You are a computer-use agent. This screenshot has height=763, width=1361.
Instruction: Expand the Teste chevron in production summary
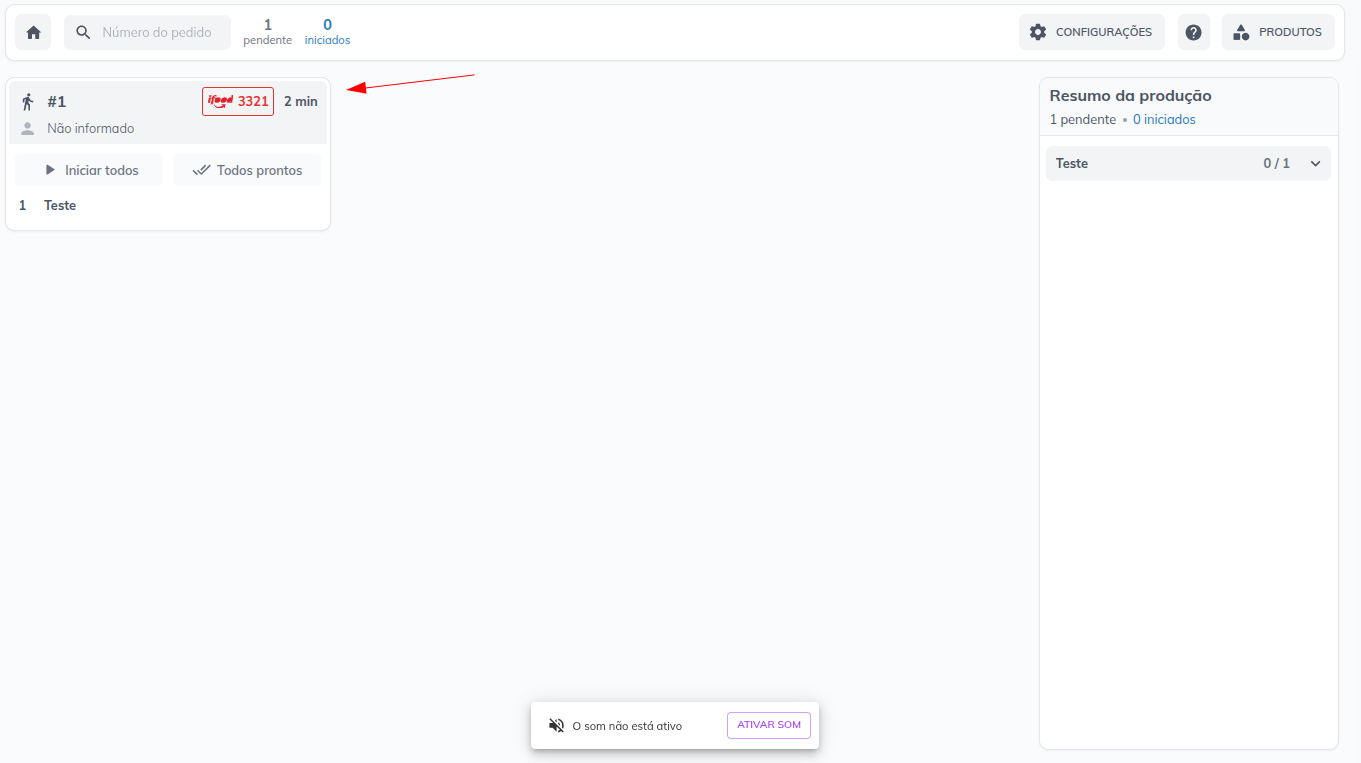point(1315,163)
